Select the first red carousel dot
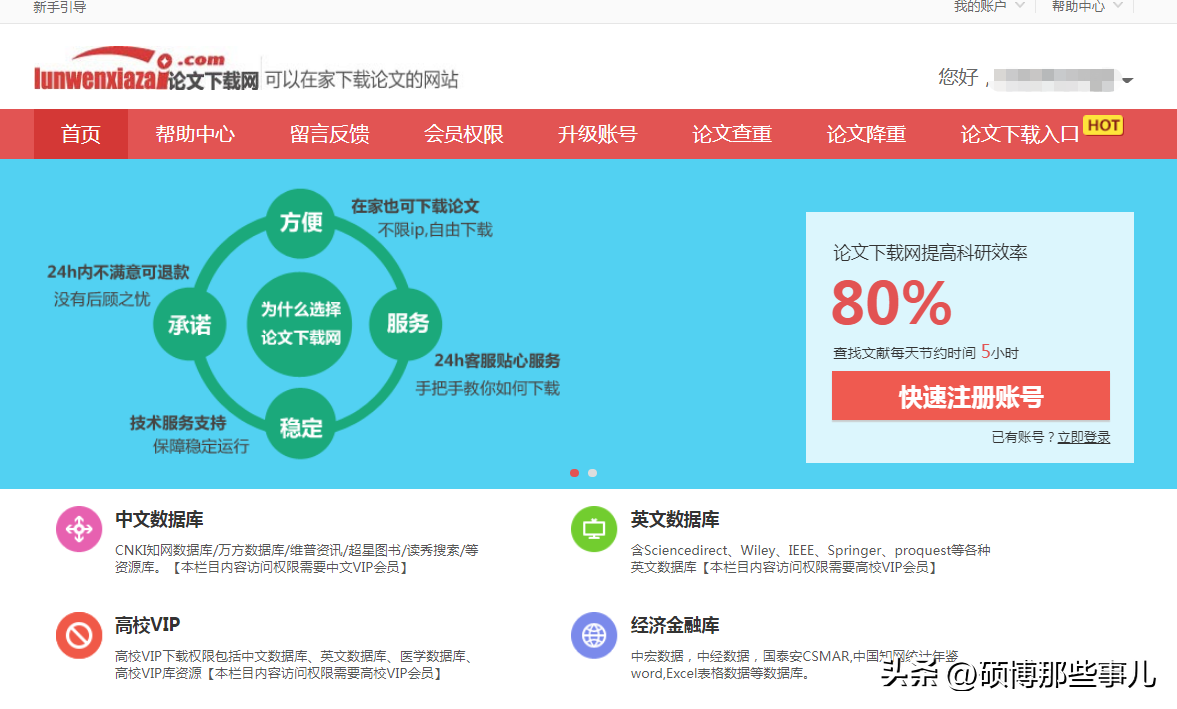 [574, 473]
